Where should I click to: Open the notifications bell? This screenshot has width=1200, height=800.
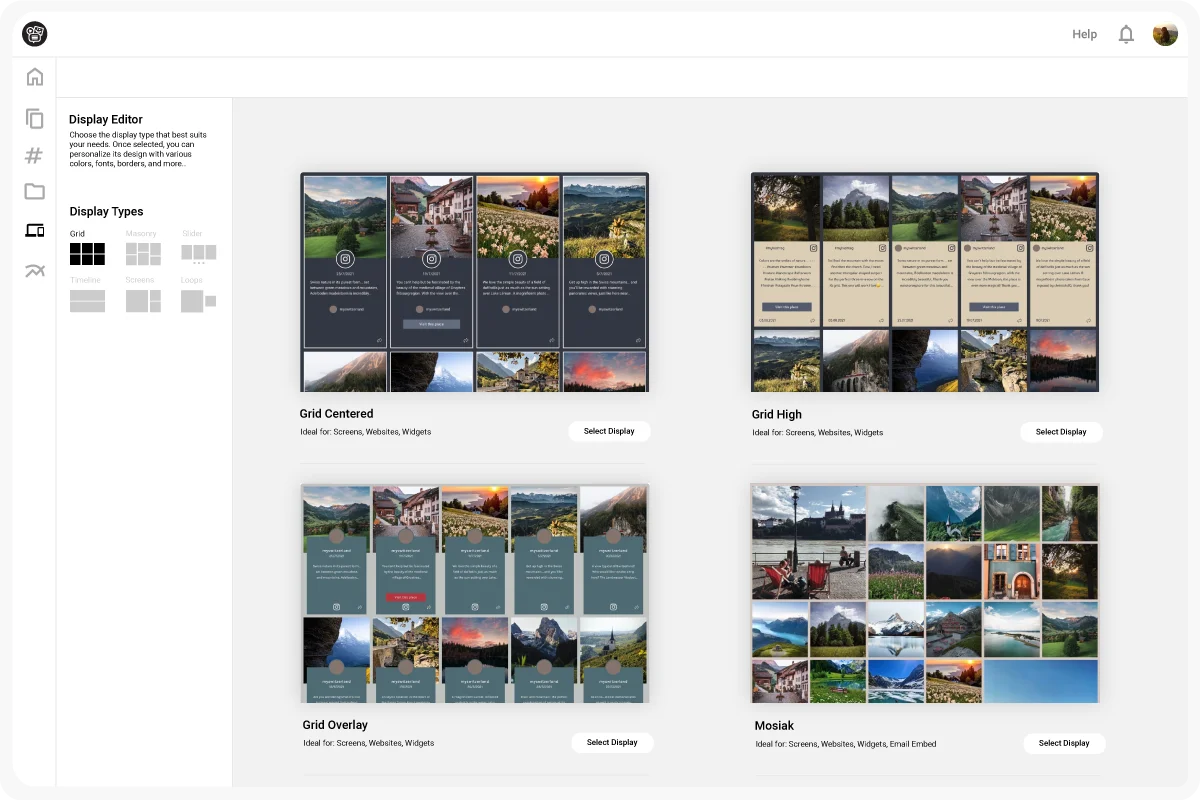1126,35
